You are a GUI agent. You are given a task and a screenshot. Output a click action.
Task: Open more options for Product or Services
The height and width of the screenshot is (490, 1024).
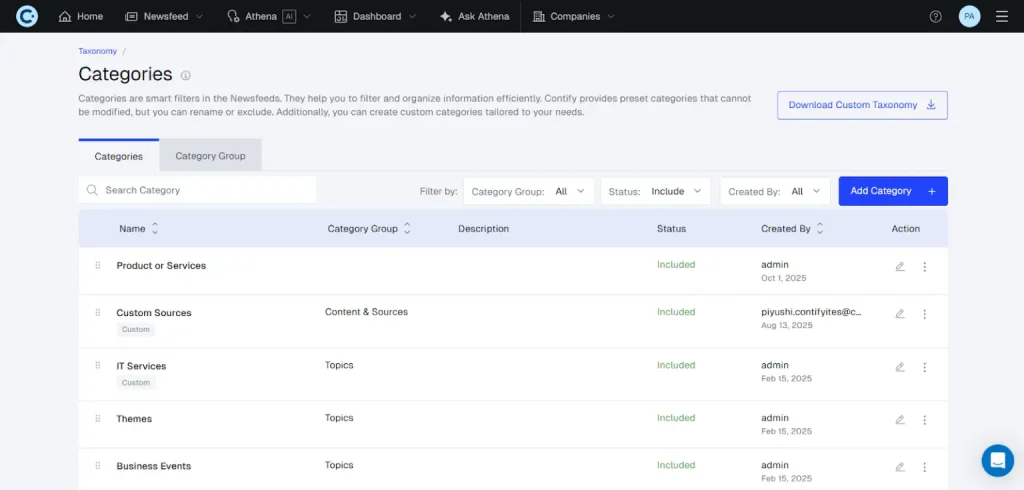pos(924,267)
